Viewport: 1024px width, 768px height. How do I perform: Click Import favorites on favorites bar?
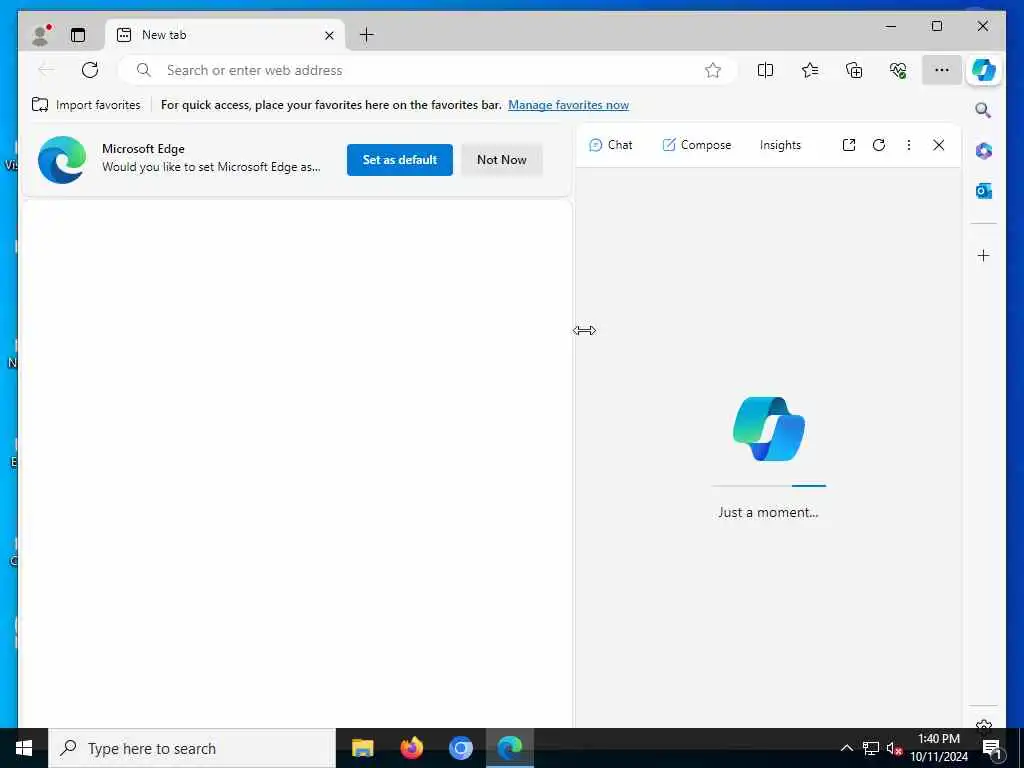point(86,105)
